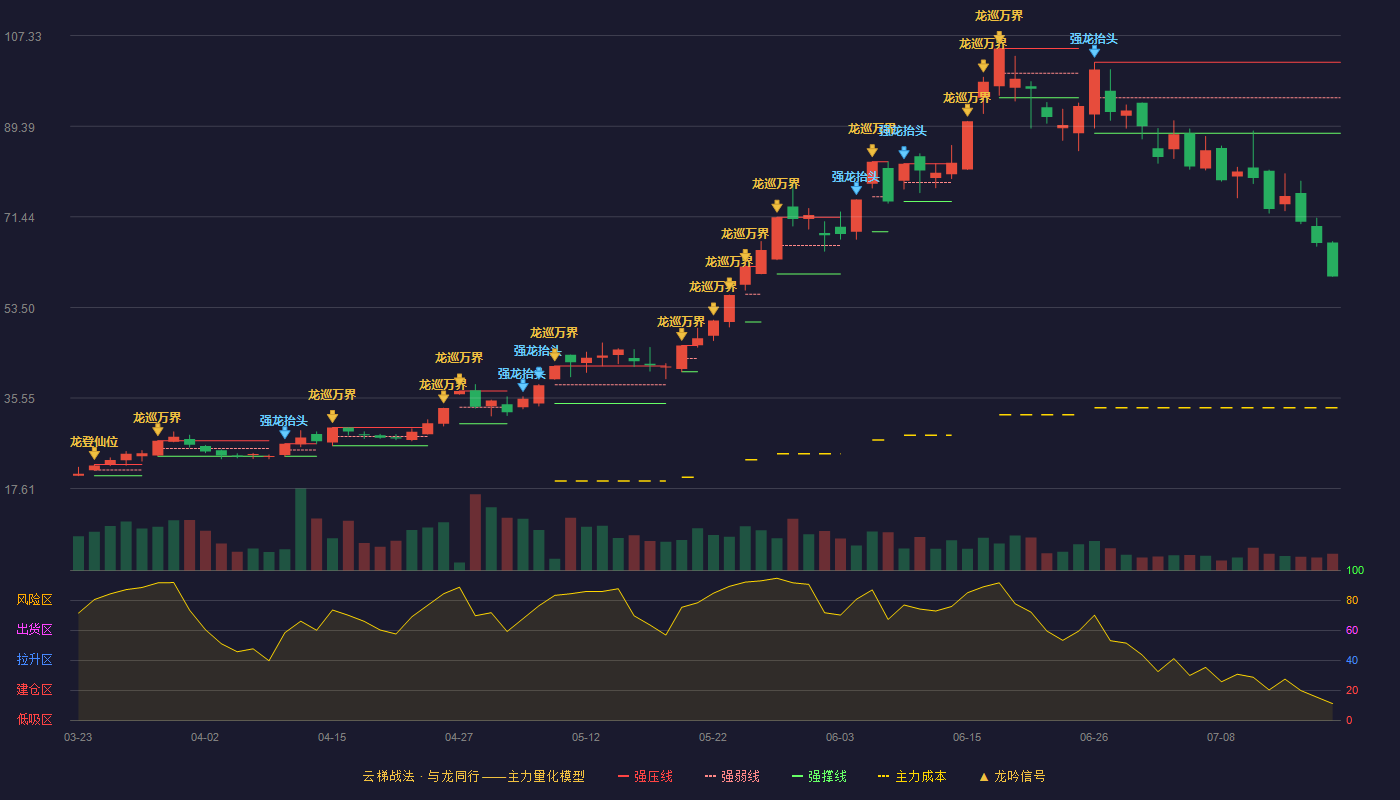
Task: Click the topmost 龙巡万界 label above the peak
Action: pos(999,16)
